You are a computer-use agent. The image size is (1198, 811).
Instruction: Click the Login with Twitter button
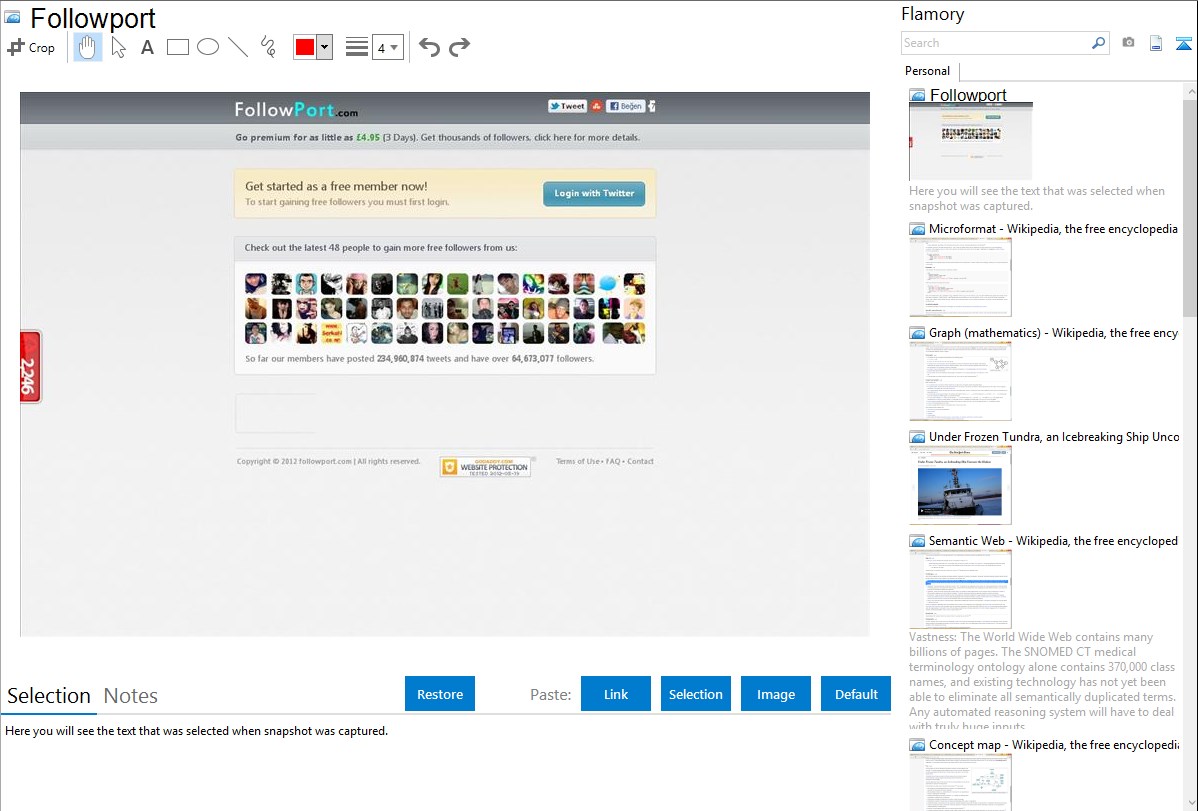(594, 193)
